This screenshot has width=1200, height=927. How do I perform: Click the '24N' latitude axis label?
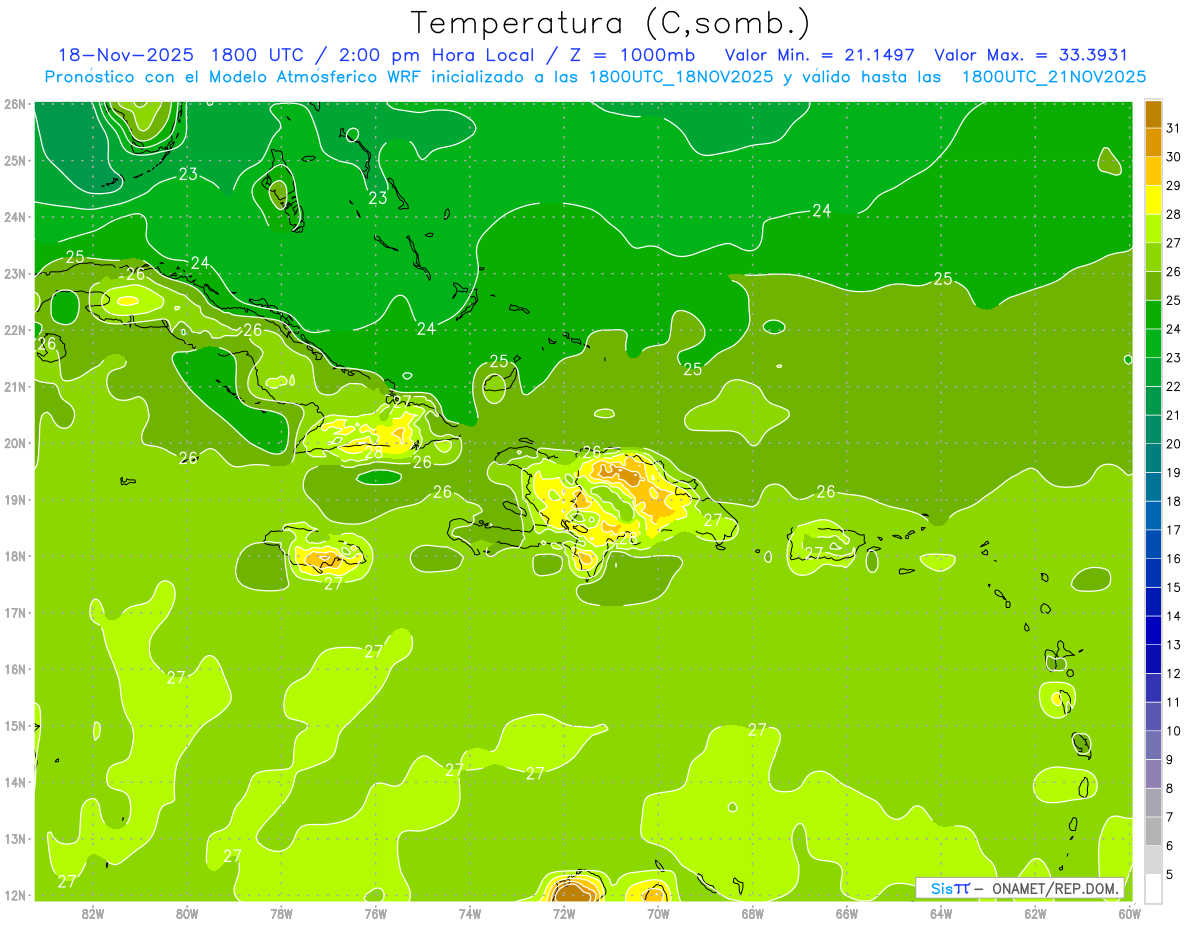point(15,217)
